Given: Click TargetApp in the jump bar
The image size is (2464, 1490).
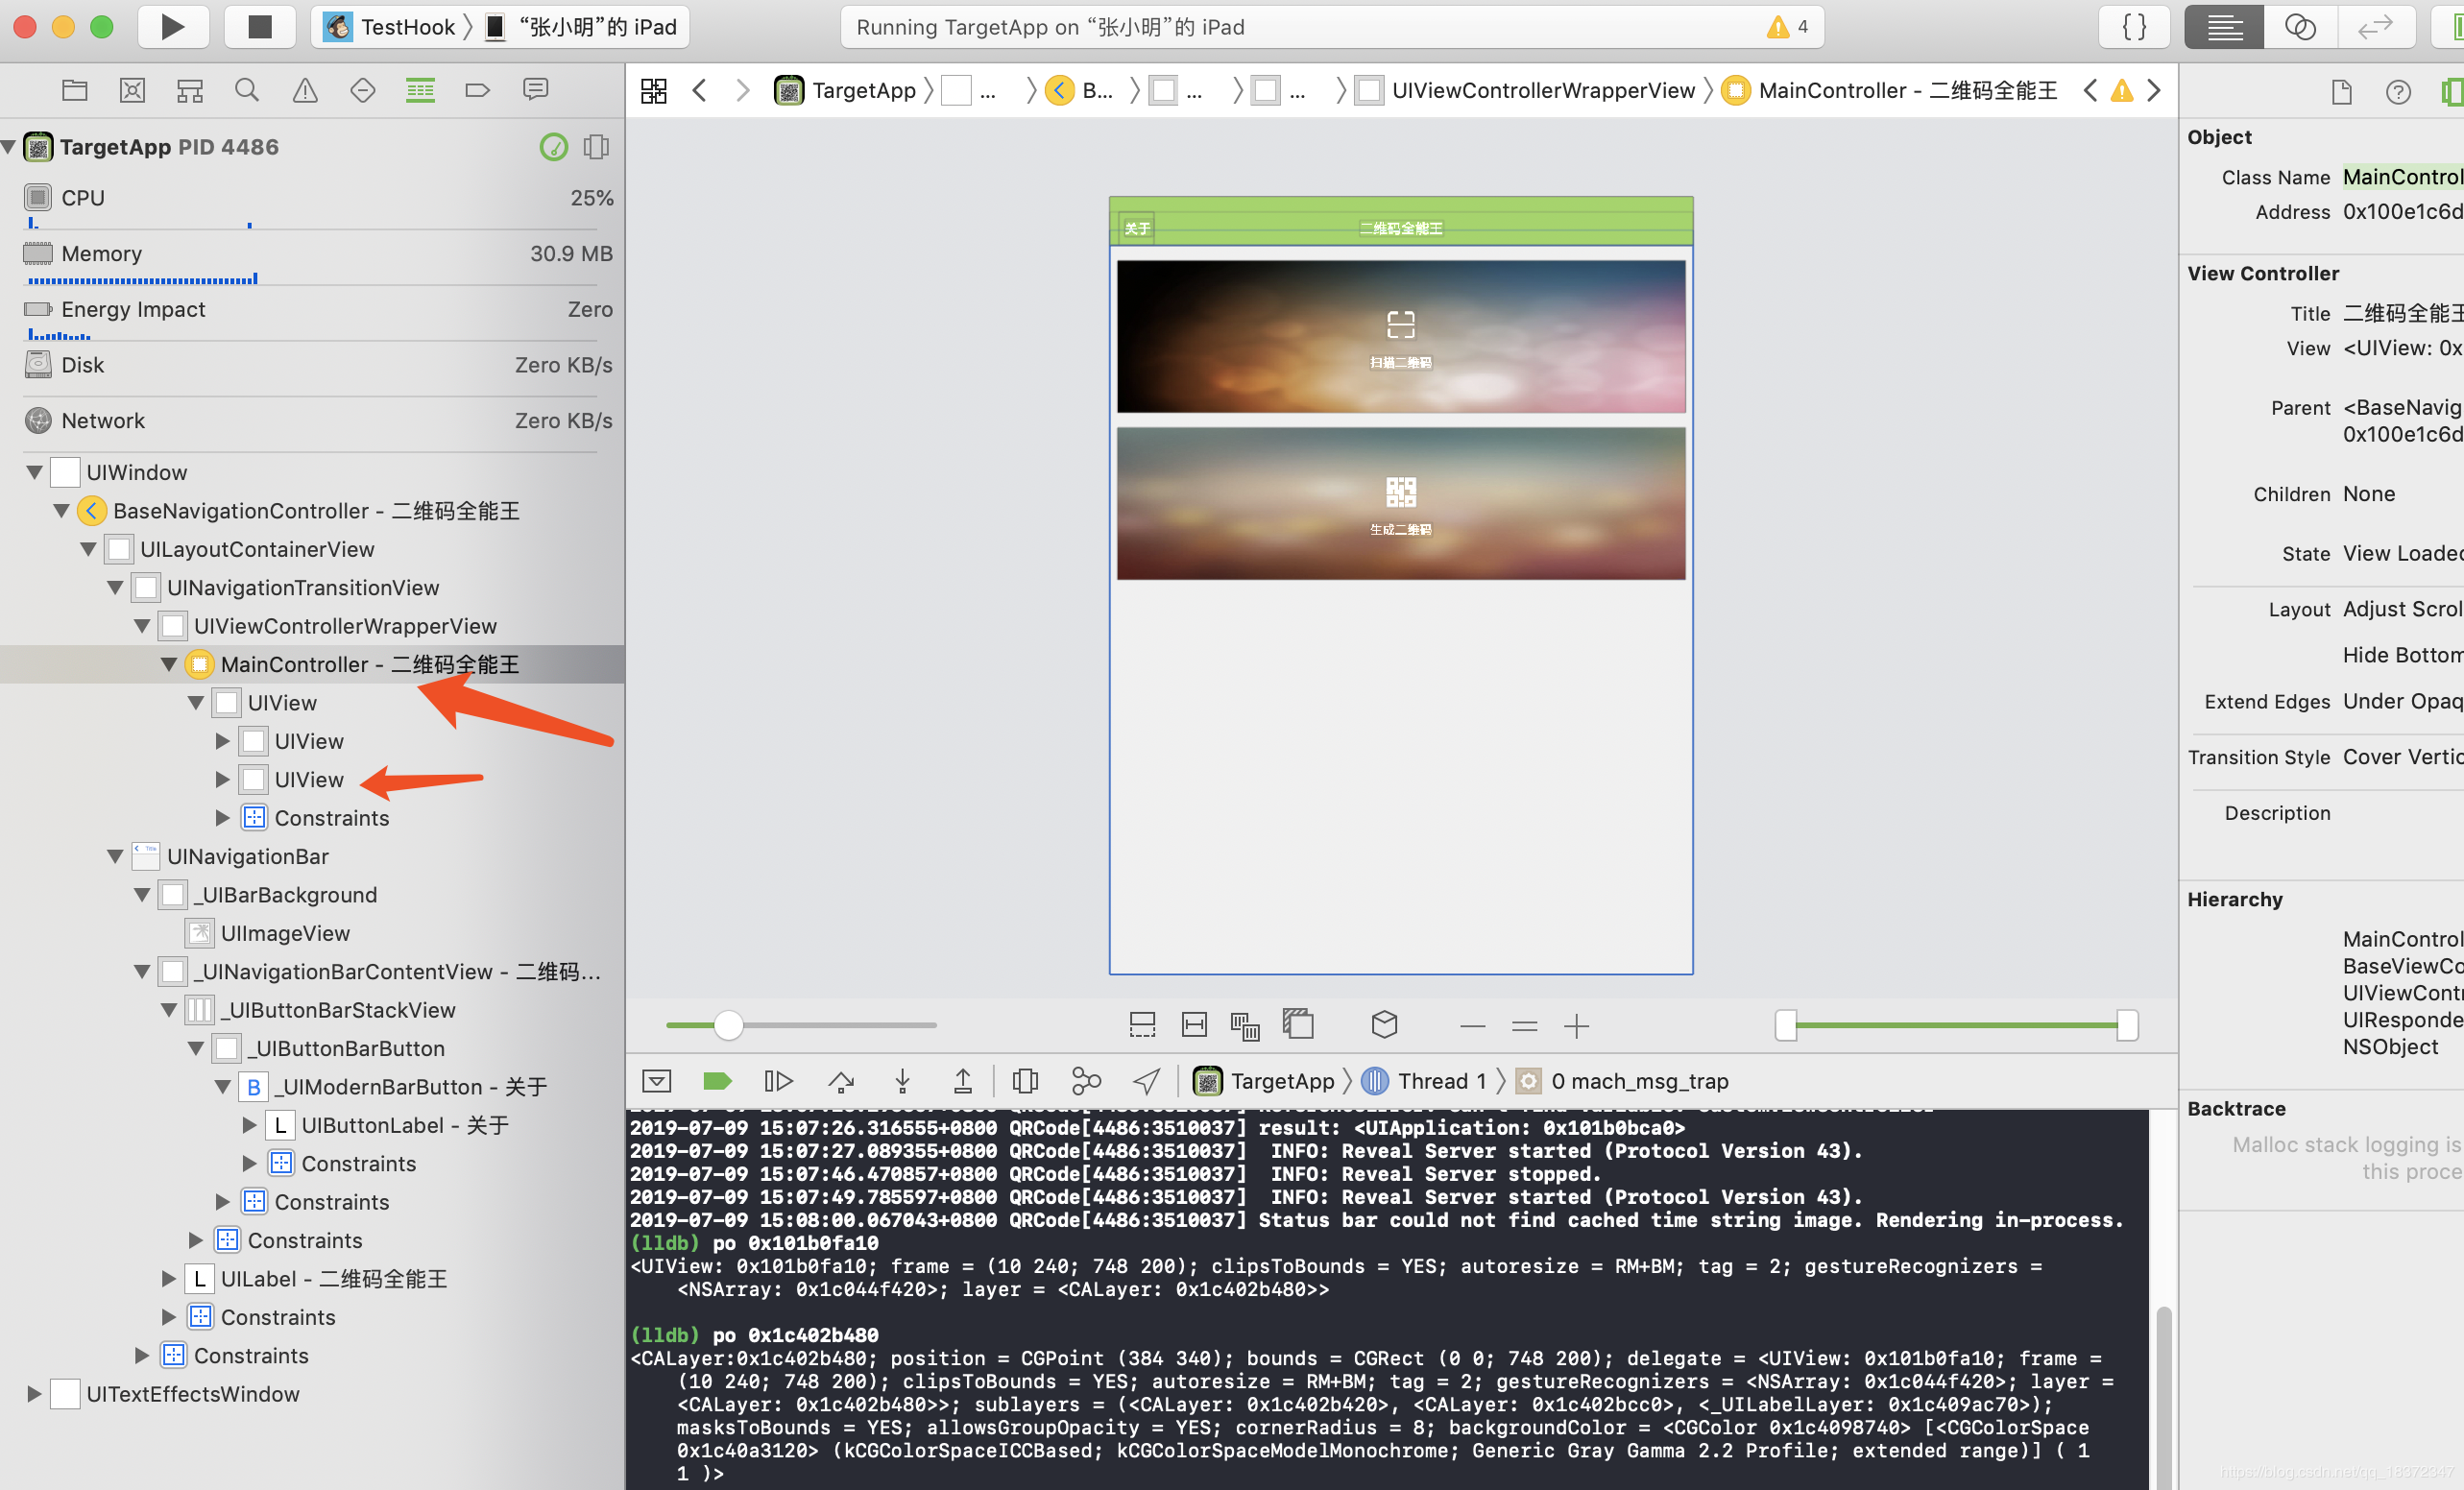Looking at the screenshot, I should [x=845, y=91].
